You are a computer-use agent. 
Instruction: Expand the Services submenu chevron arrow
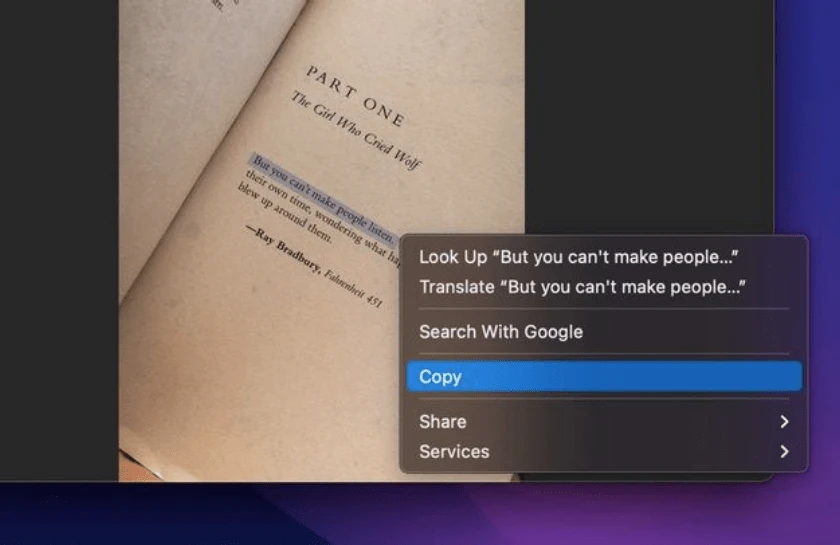click(x=784, y=452)
